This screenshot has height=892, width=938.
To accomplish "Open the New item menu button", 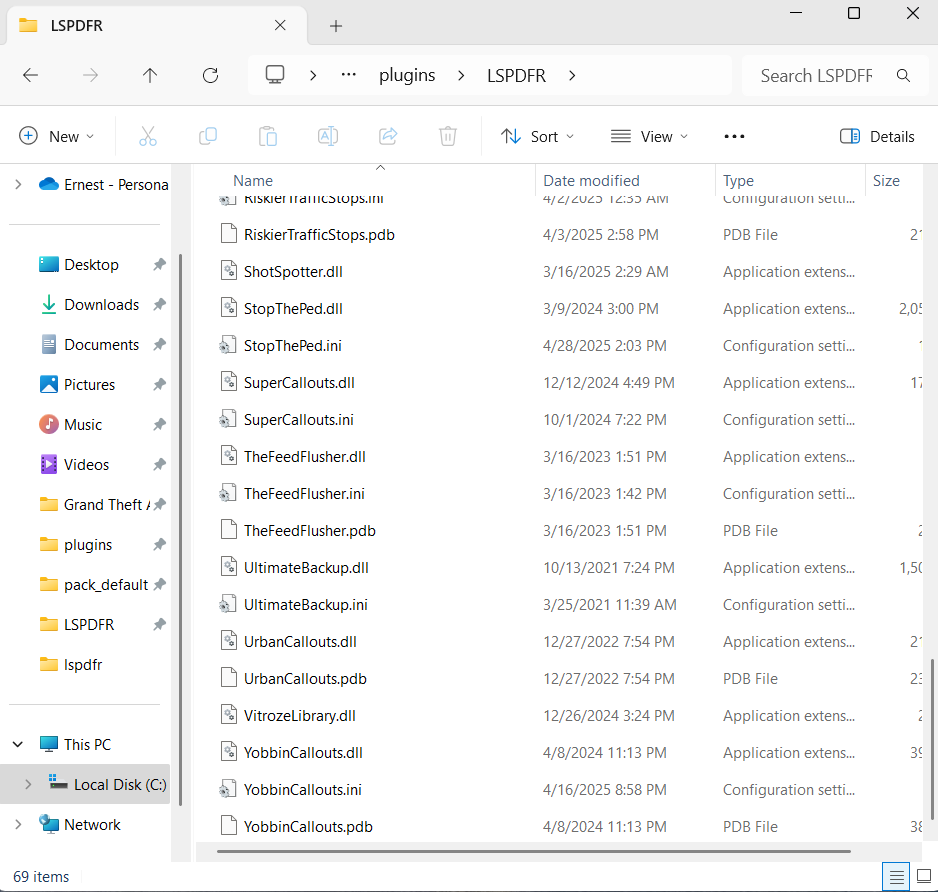I will pyautogui.click(x=57, y=136).
